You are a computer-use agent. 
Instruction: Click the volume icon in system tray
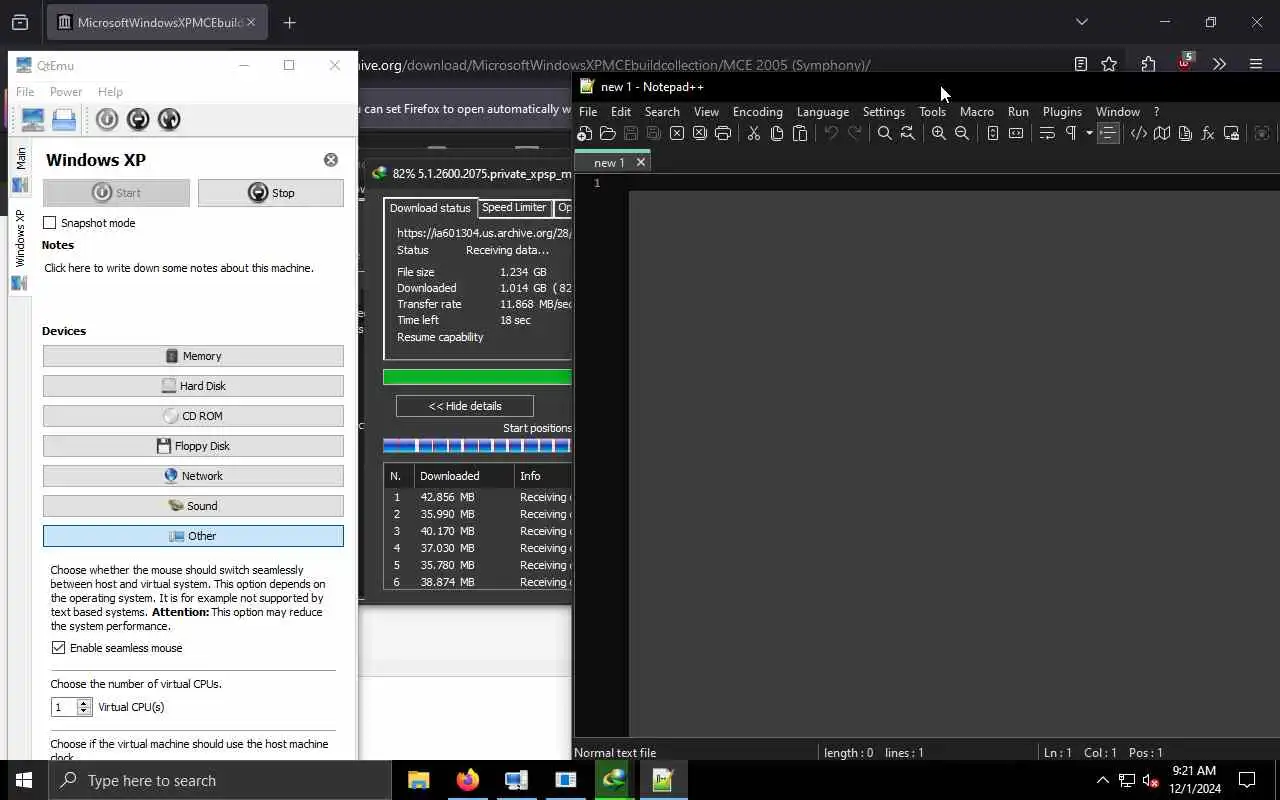(x=1150, y=781)
